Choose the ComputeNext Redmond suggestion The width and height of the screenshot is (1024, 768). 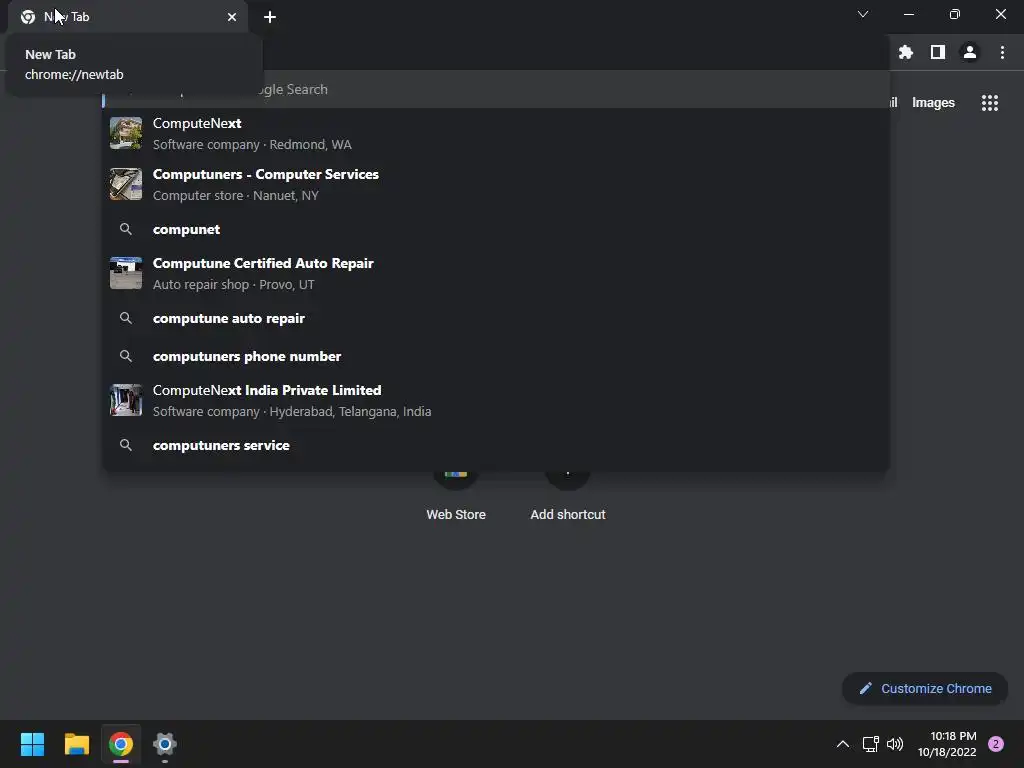click(x=496, y=133)
